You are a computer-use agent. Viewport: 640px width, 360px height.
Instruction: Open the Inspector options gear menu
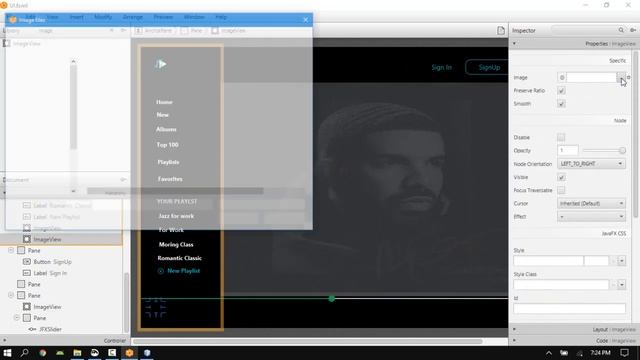[x=633, y=30]
